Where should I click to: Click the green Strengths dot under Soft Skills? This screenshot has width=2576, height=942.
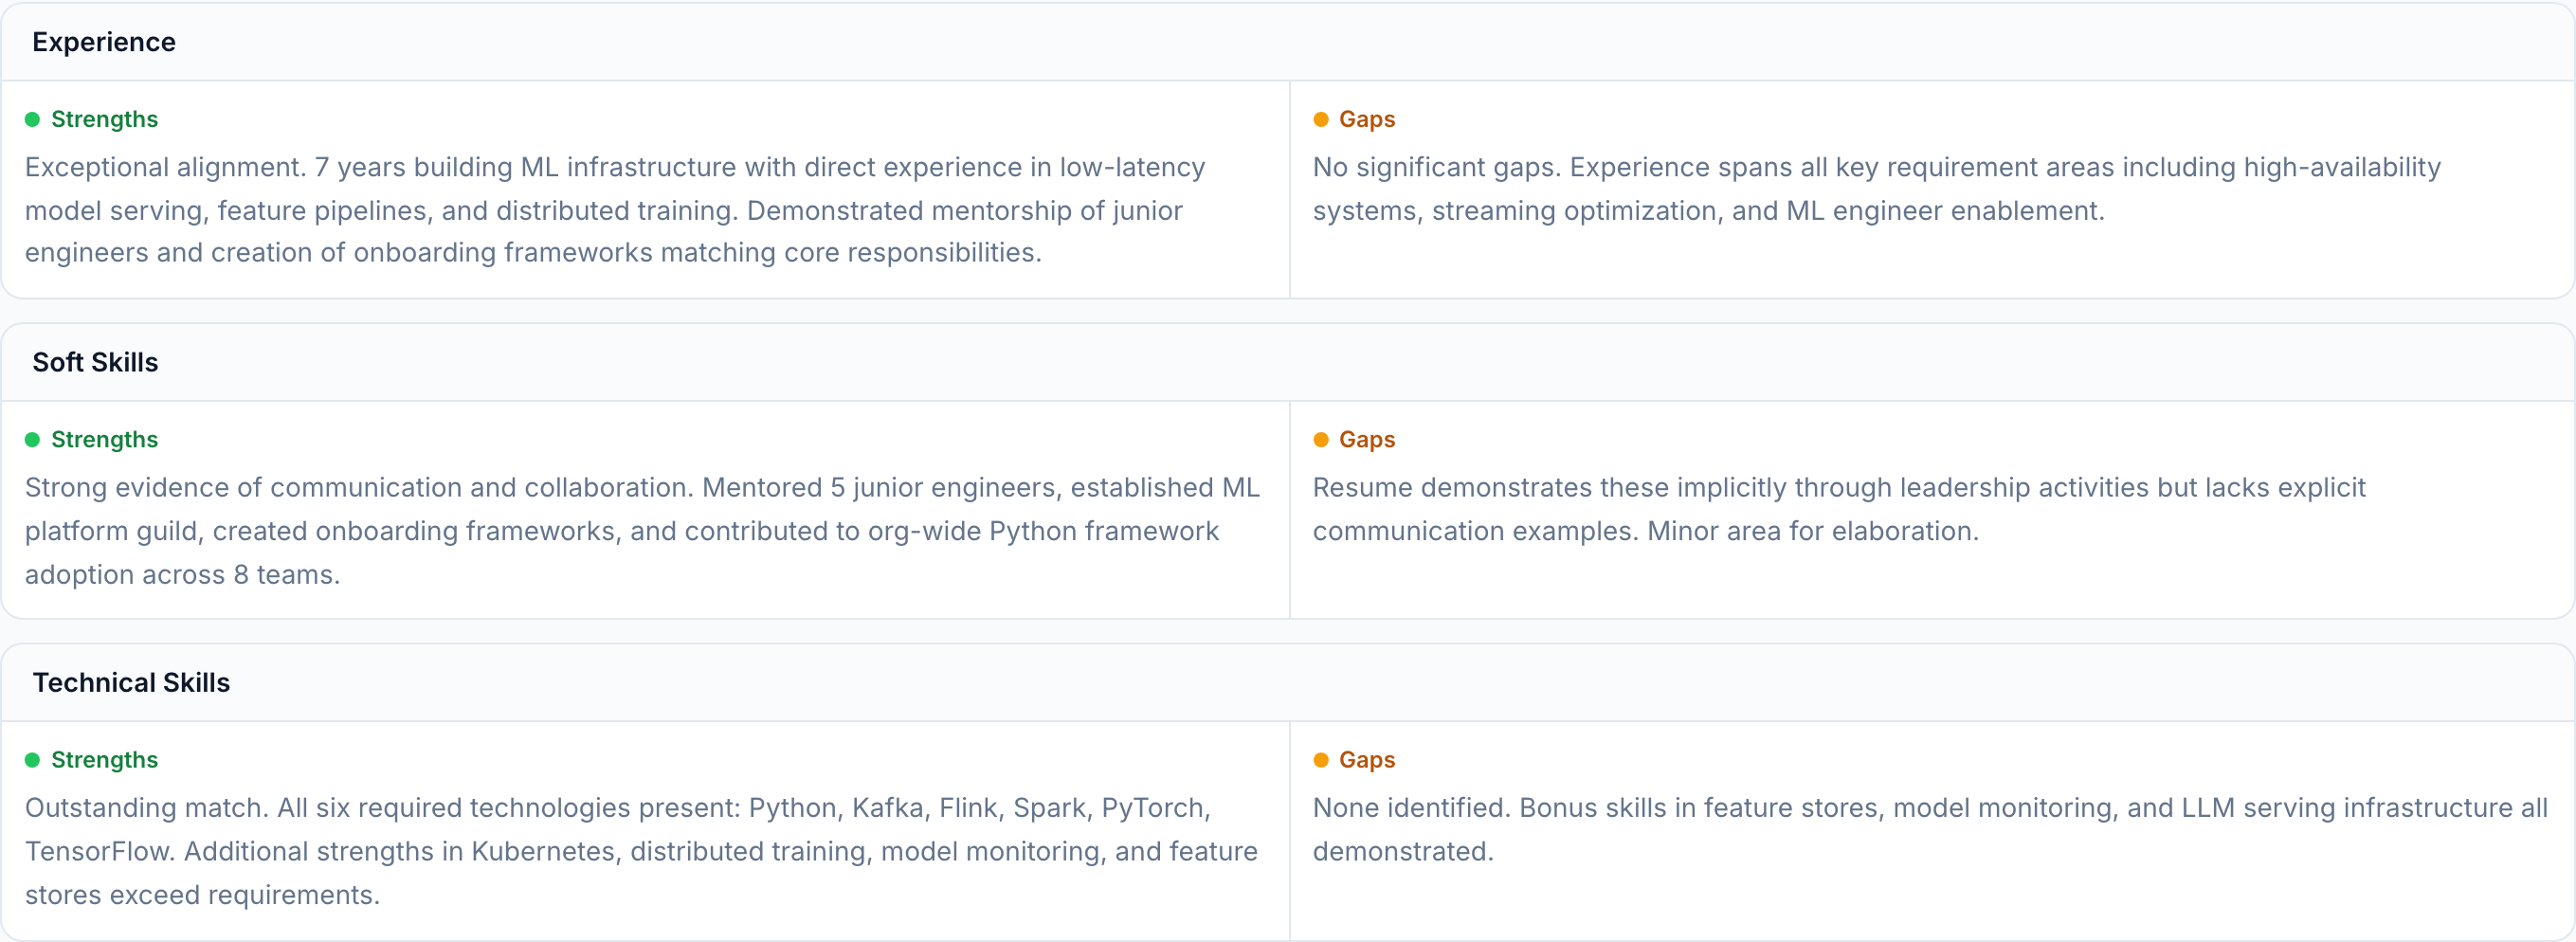coord(32,440)
